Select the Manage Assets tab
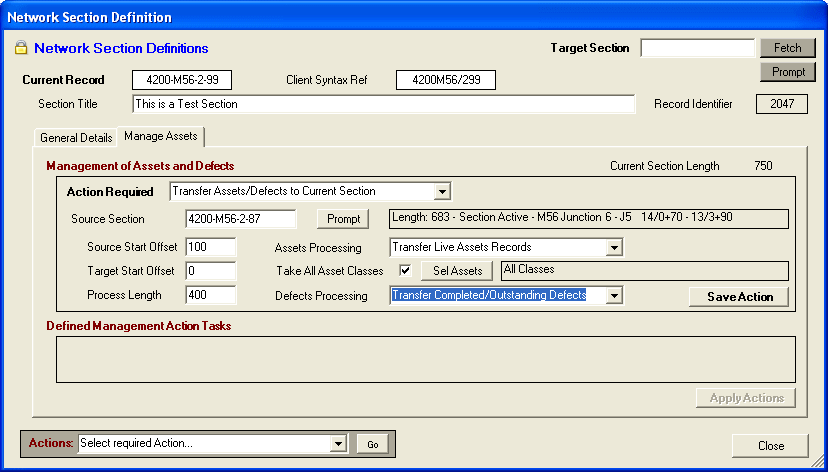 (x=161, y=136)
